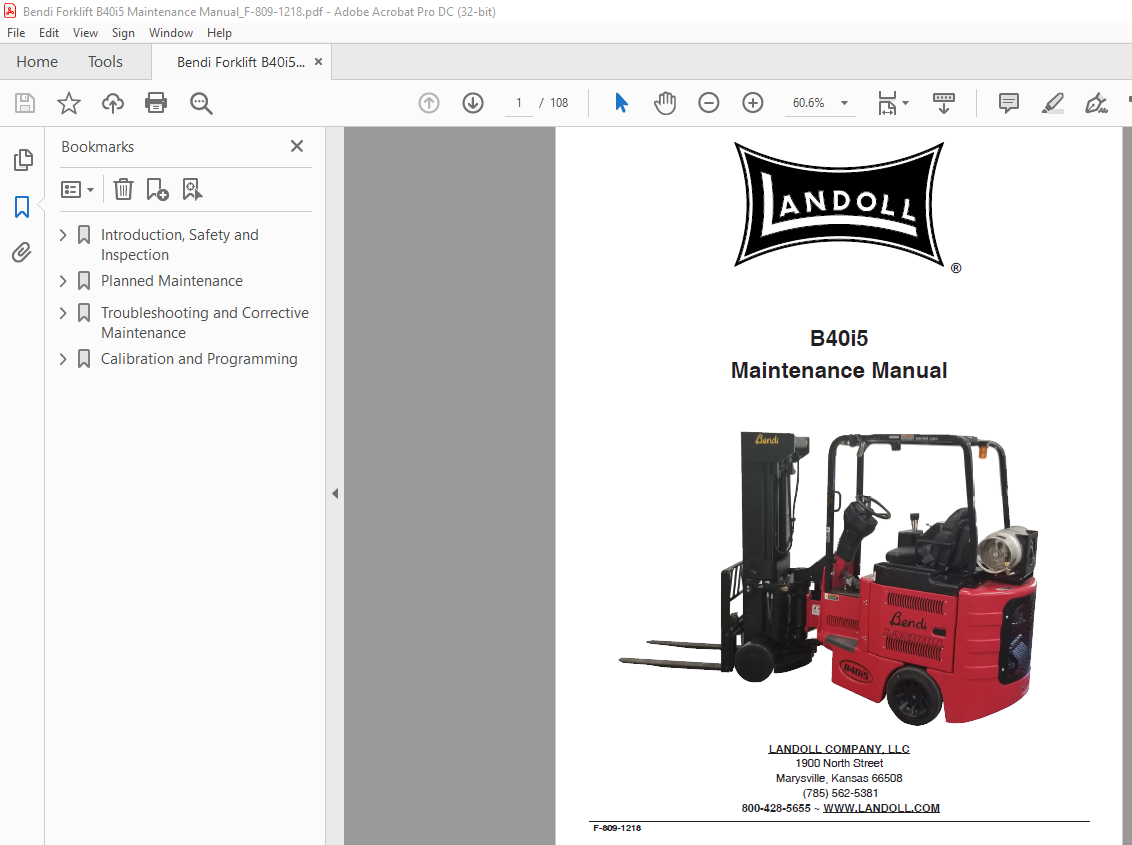Open the Edit menu
This screenshot has width=1132, height=845.
click(x=49, y=32)
